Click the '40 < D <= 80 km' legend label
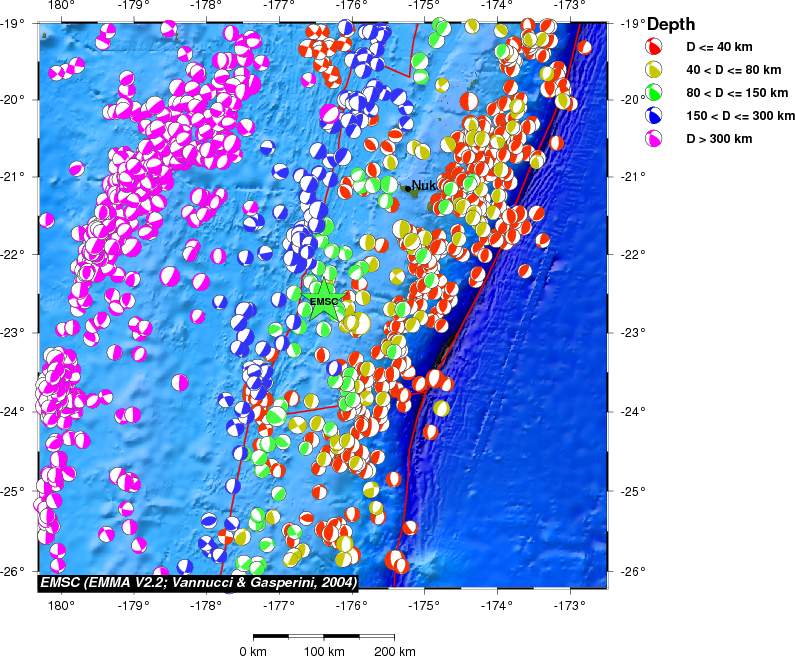Image resolution: width=795 pixels, height=656 pixels. 733,70
